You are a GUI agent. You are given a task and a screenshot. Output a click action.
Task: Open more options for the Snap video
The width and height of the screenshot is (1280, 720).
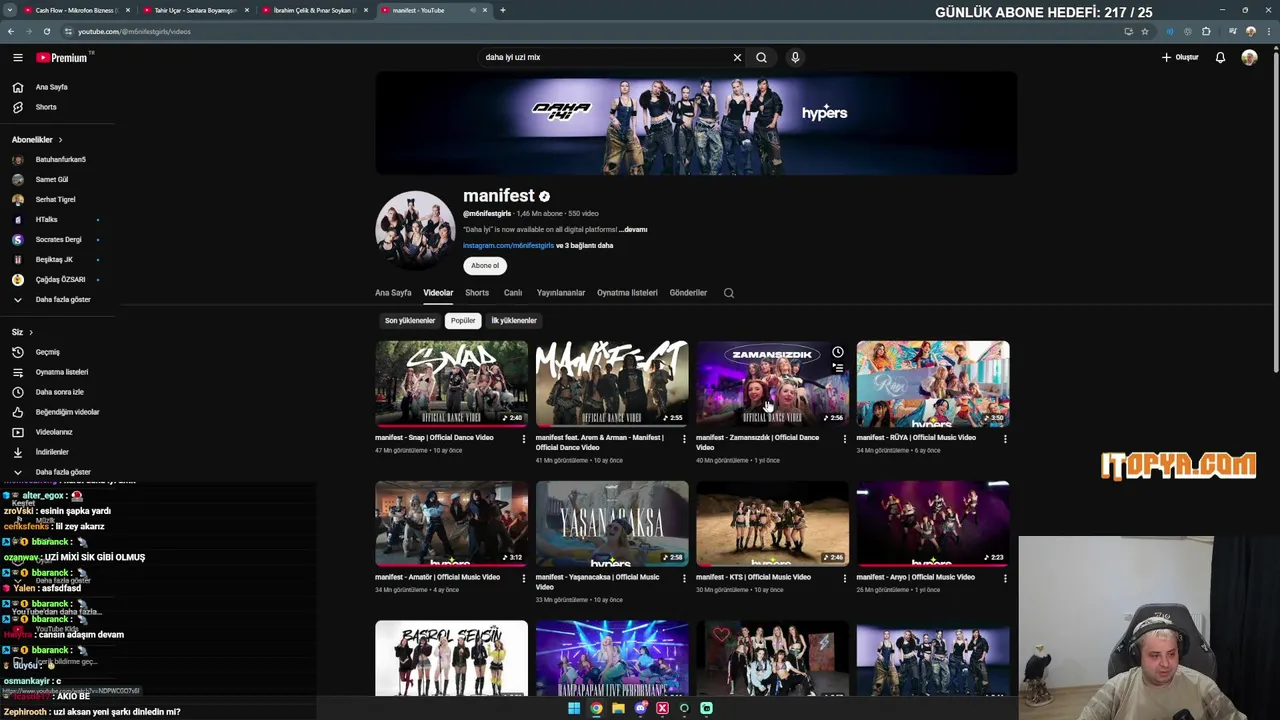pyautogui.click(x=523, y=438)
